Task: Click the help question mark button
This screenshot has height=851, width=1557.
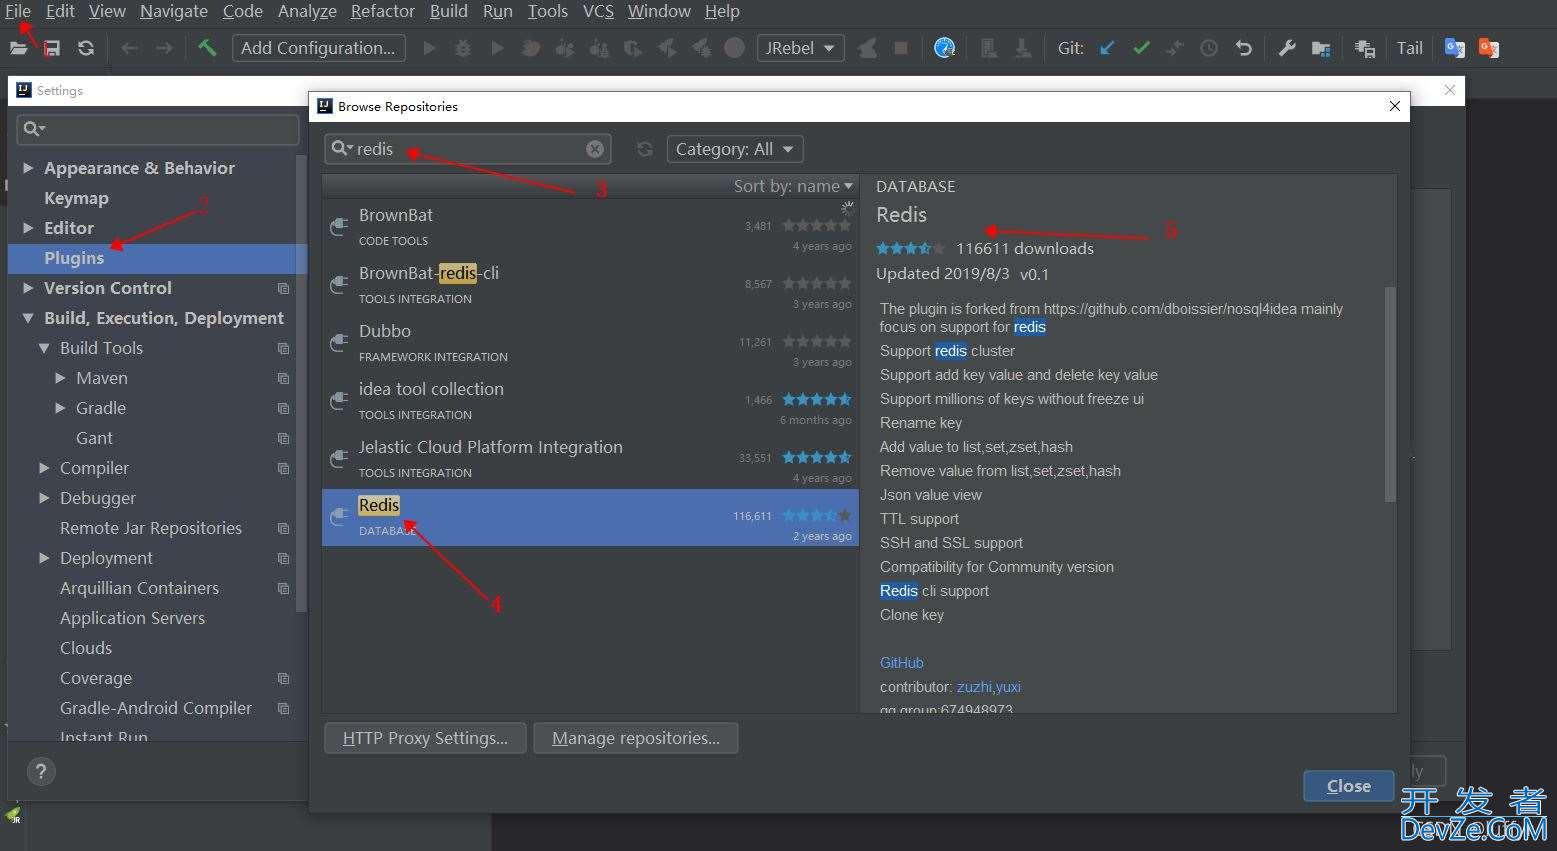Action: point(40,771)
